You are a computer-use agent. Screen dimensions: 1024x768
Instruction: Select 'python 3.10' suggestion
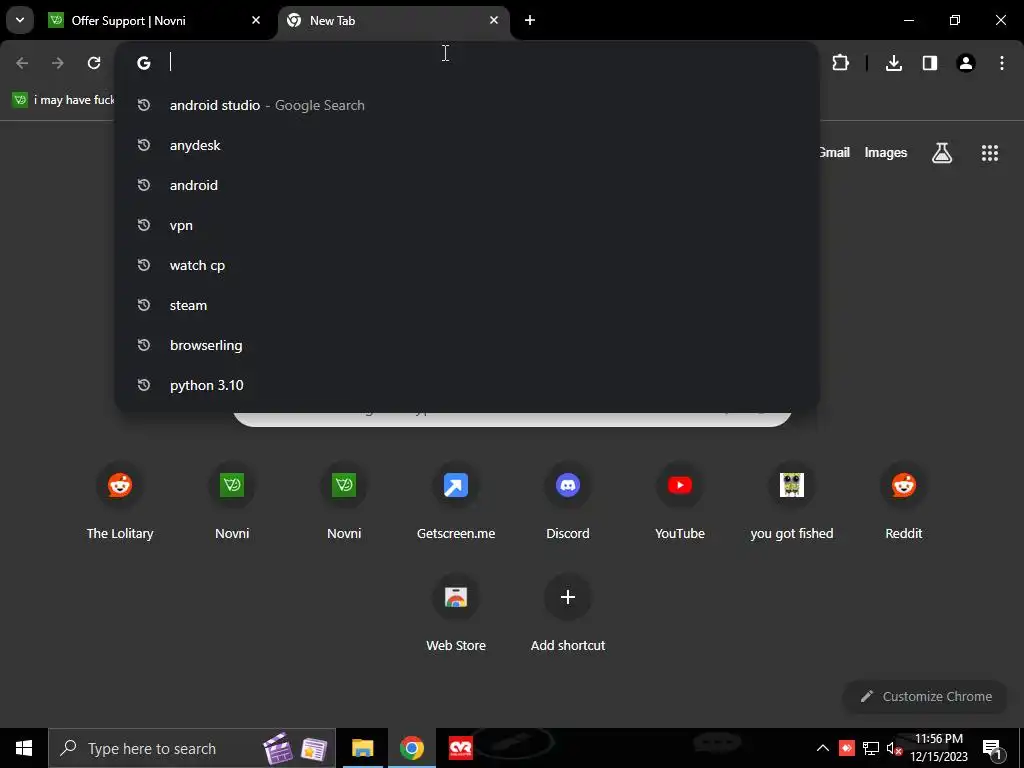pyautogui.click(x=467, y=385)
